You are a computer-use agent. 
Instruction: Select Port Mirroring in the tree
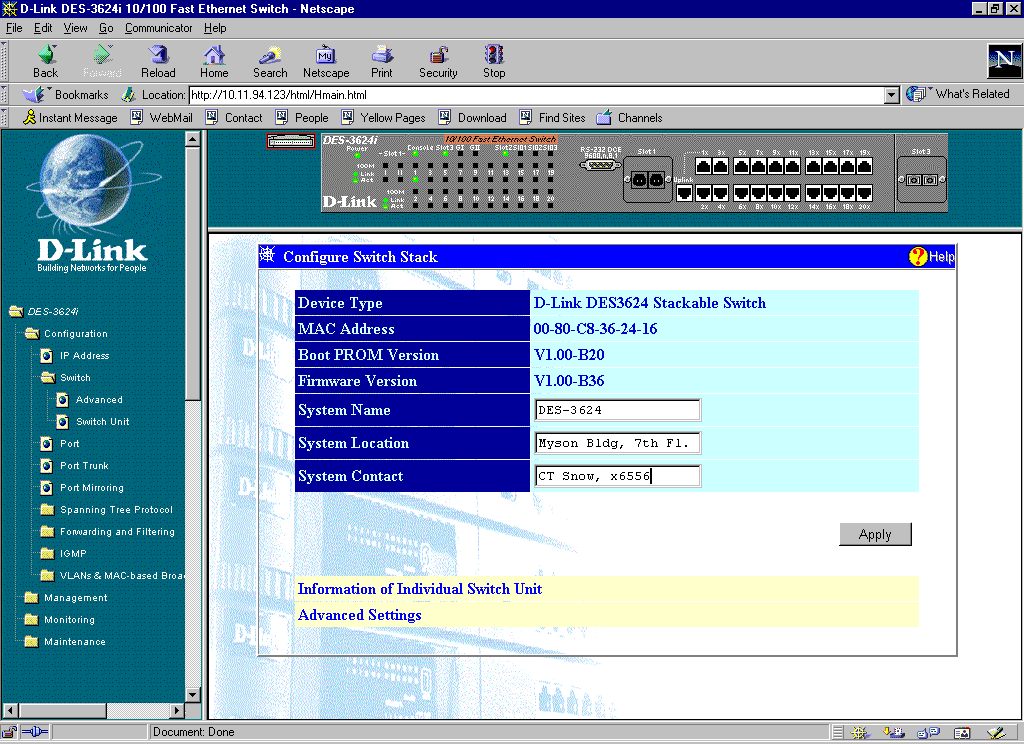91,488
